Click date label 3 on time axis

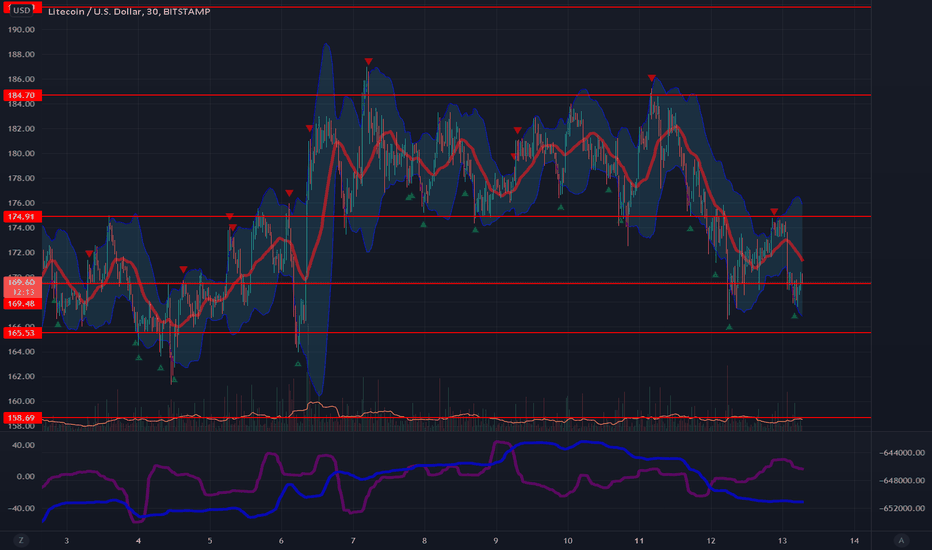coord(67,540)
